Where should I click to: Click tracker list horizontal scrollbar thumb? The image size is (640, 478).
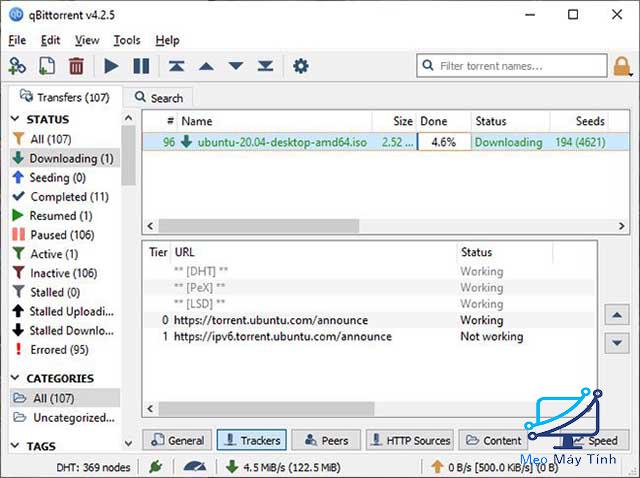(x=266, y=409)
